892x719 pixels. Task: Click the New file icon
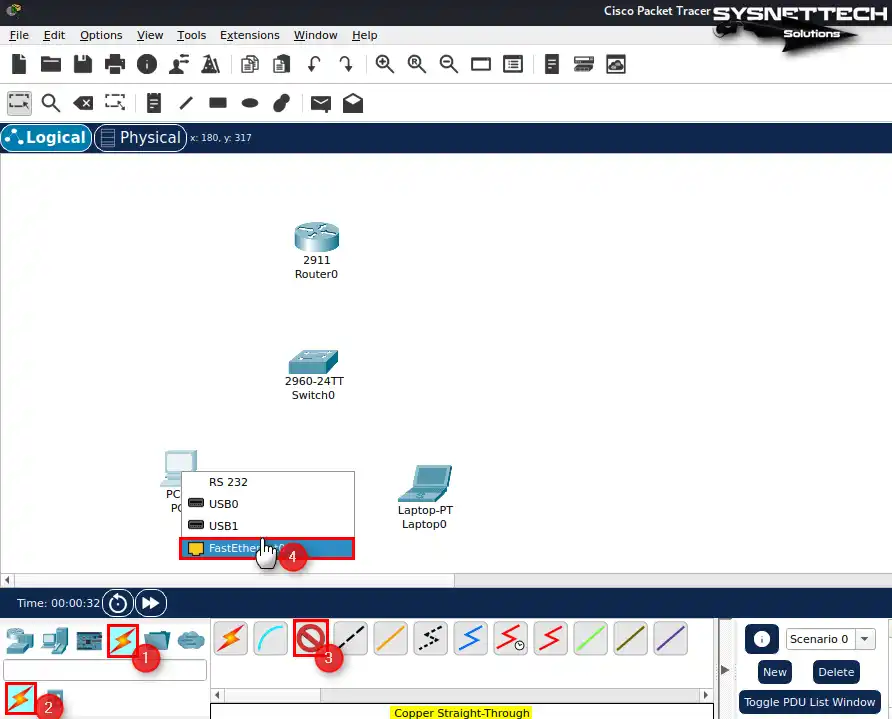tap(19, 64)
